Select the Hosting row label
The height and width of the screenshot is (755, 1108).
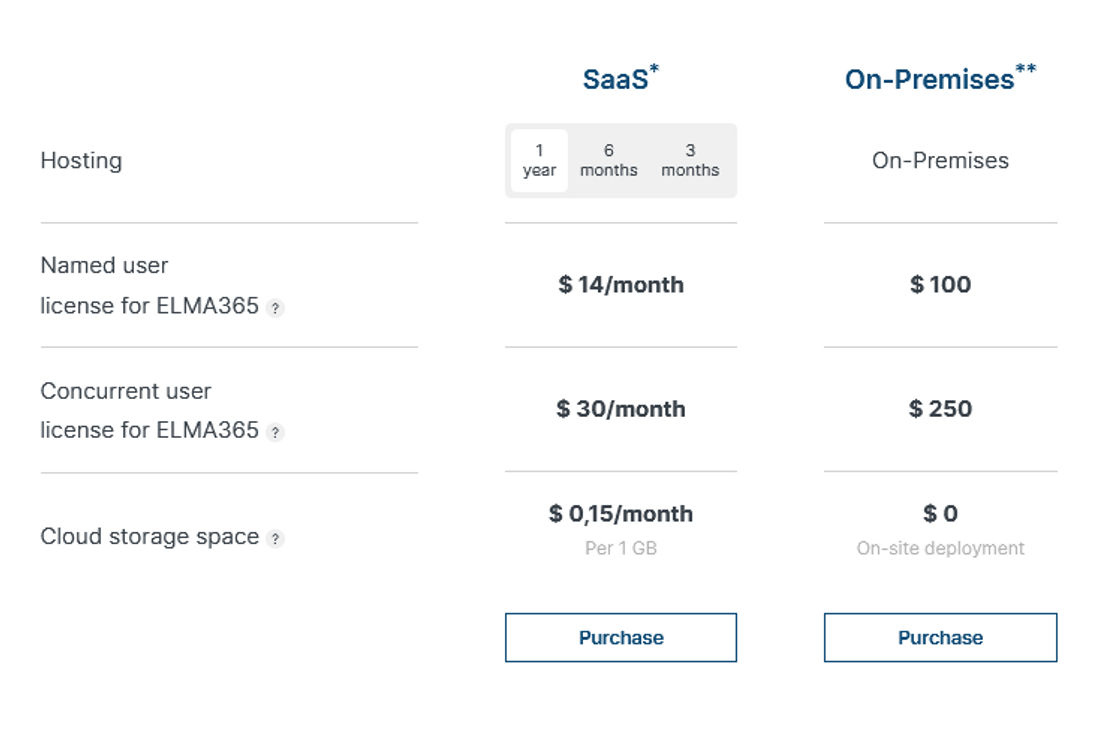[81, 161]
